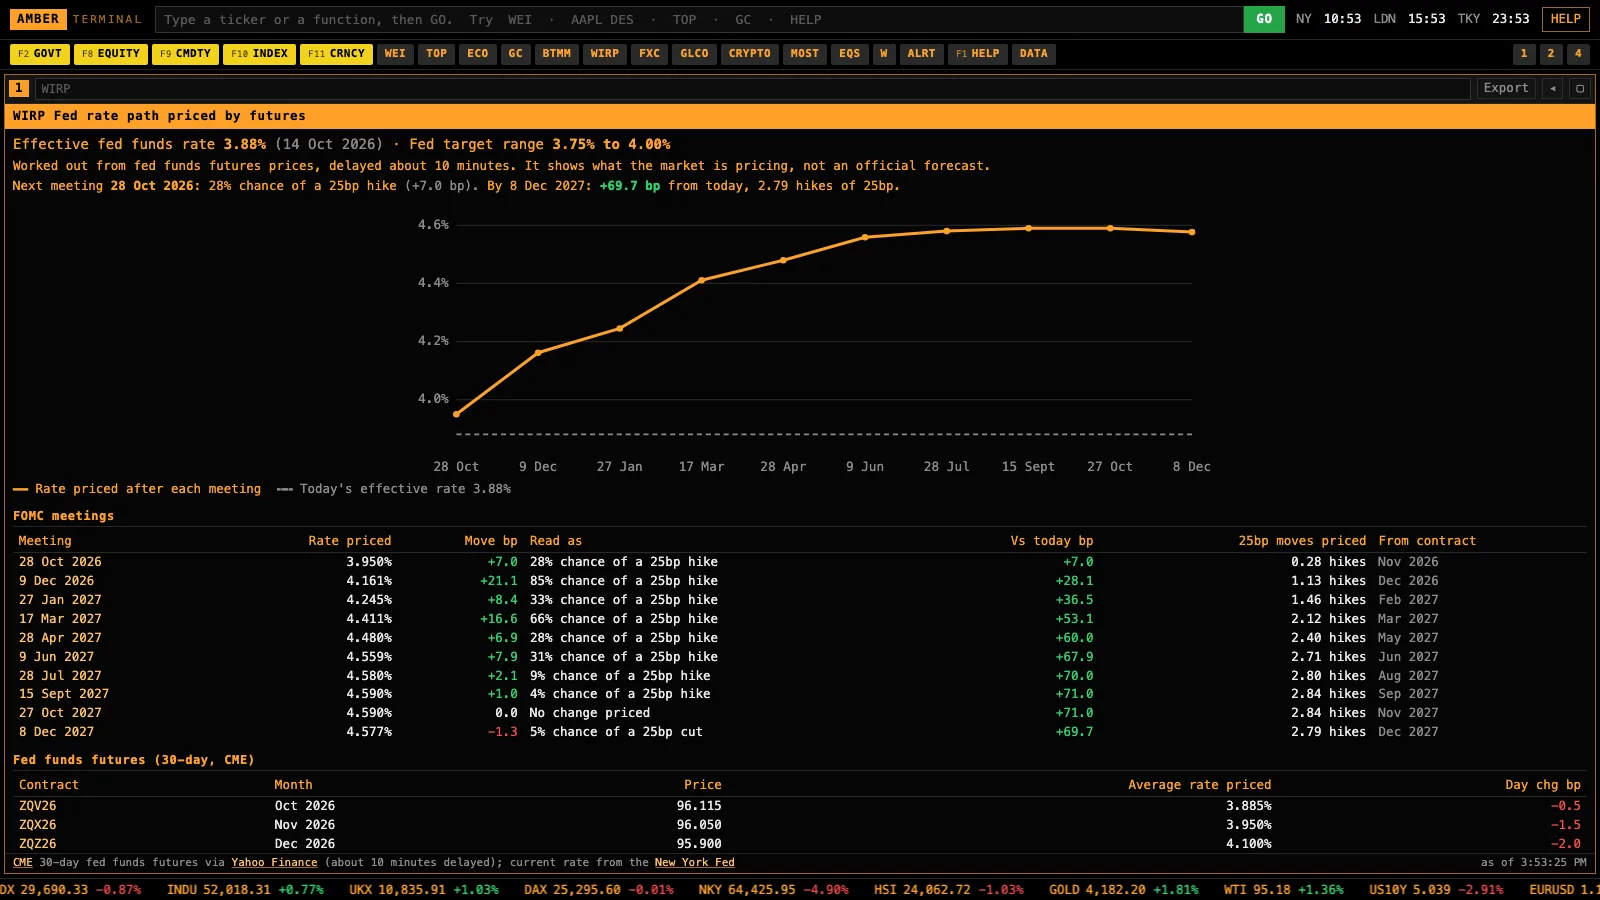The image size is (1600, 900).
Task: Open the EQS shortcut
Action: point(850,54)
